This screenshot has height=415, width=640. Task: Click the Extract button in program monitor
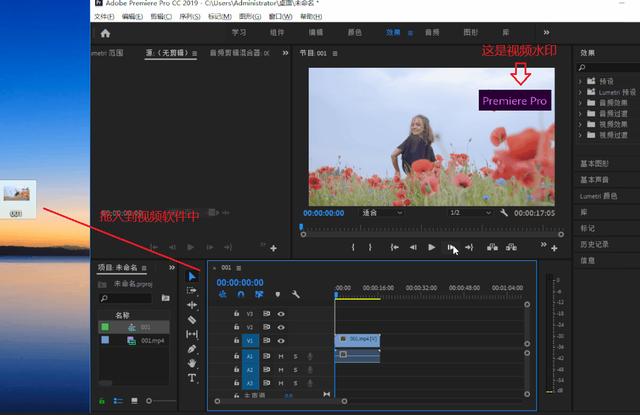[x=511, y=247]
